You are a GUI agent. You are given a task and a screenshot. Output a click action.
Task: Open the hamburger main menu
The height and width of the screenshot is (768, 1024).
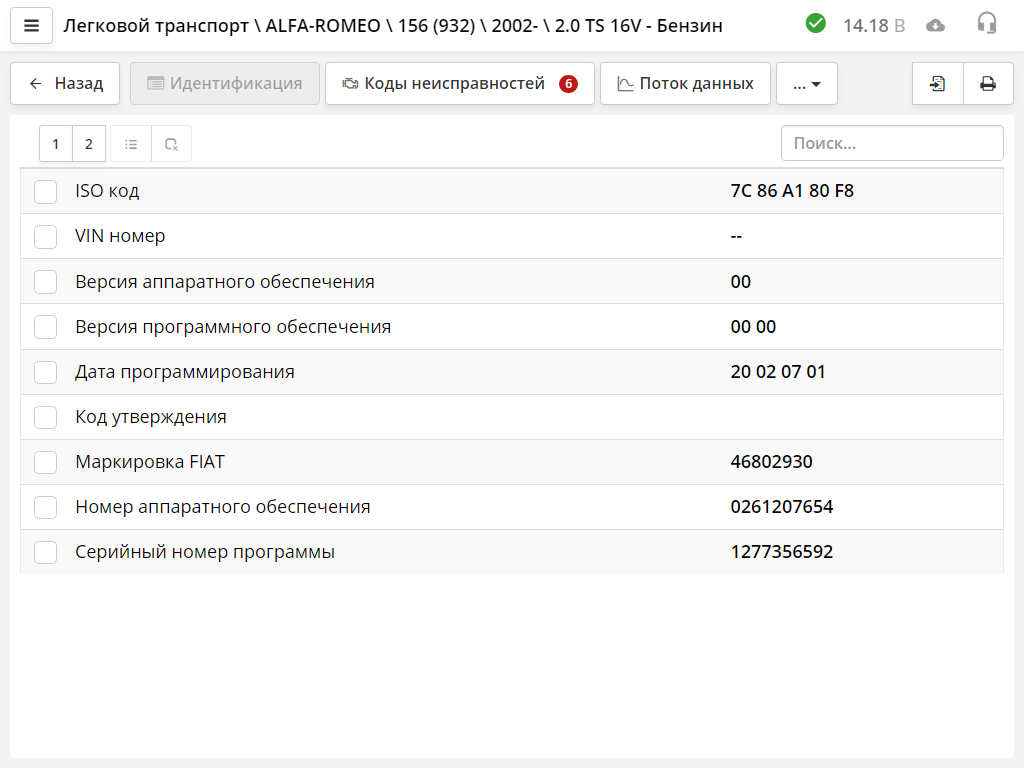(31, 26)
